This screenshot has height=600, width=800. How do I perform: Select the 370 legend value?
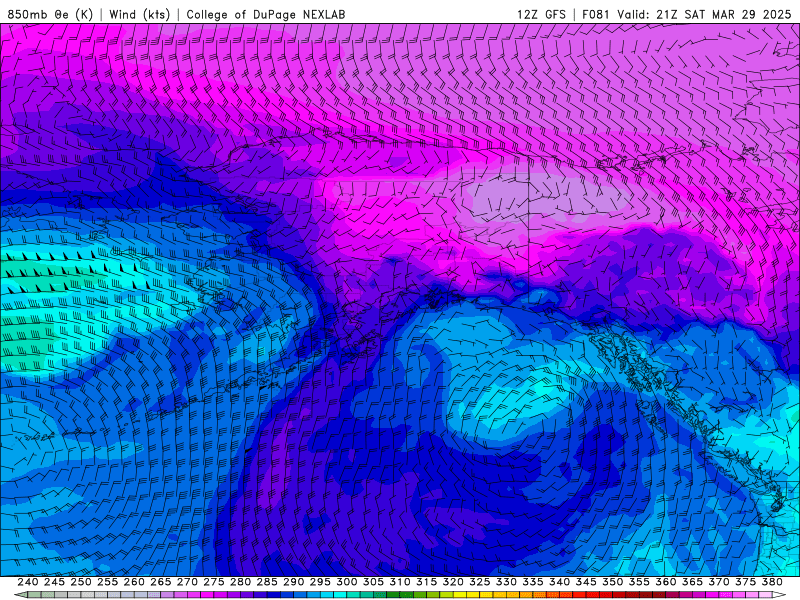[719, 582]
